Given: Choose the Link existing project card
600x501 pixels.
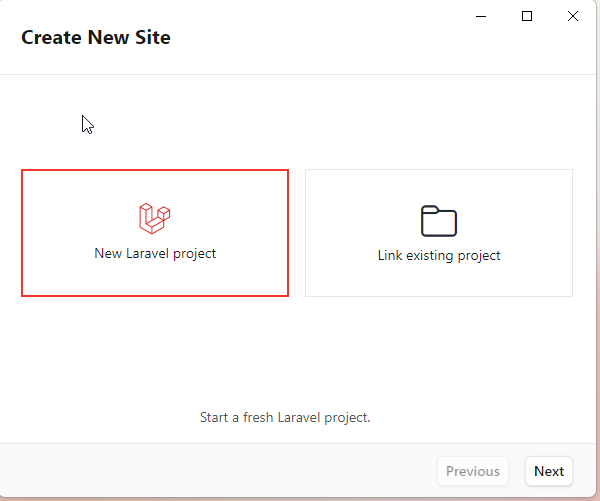Looking at the screenshot, I should tap(439, 233).
